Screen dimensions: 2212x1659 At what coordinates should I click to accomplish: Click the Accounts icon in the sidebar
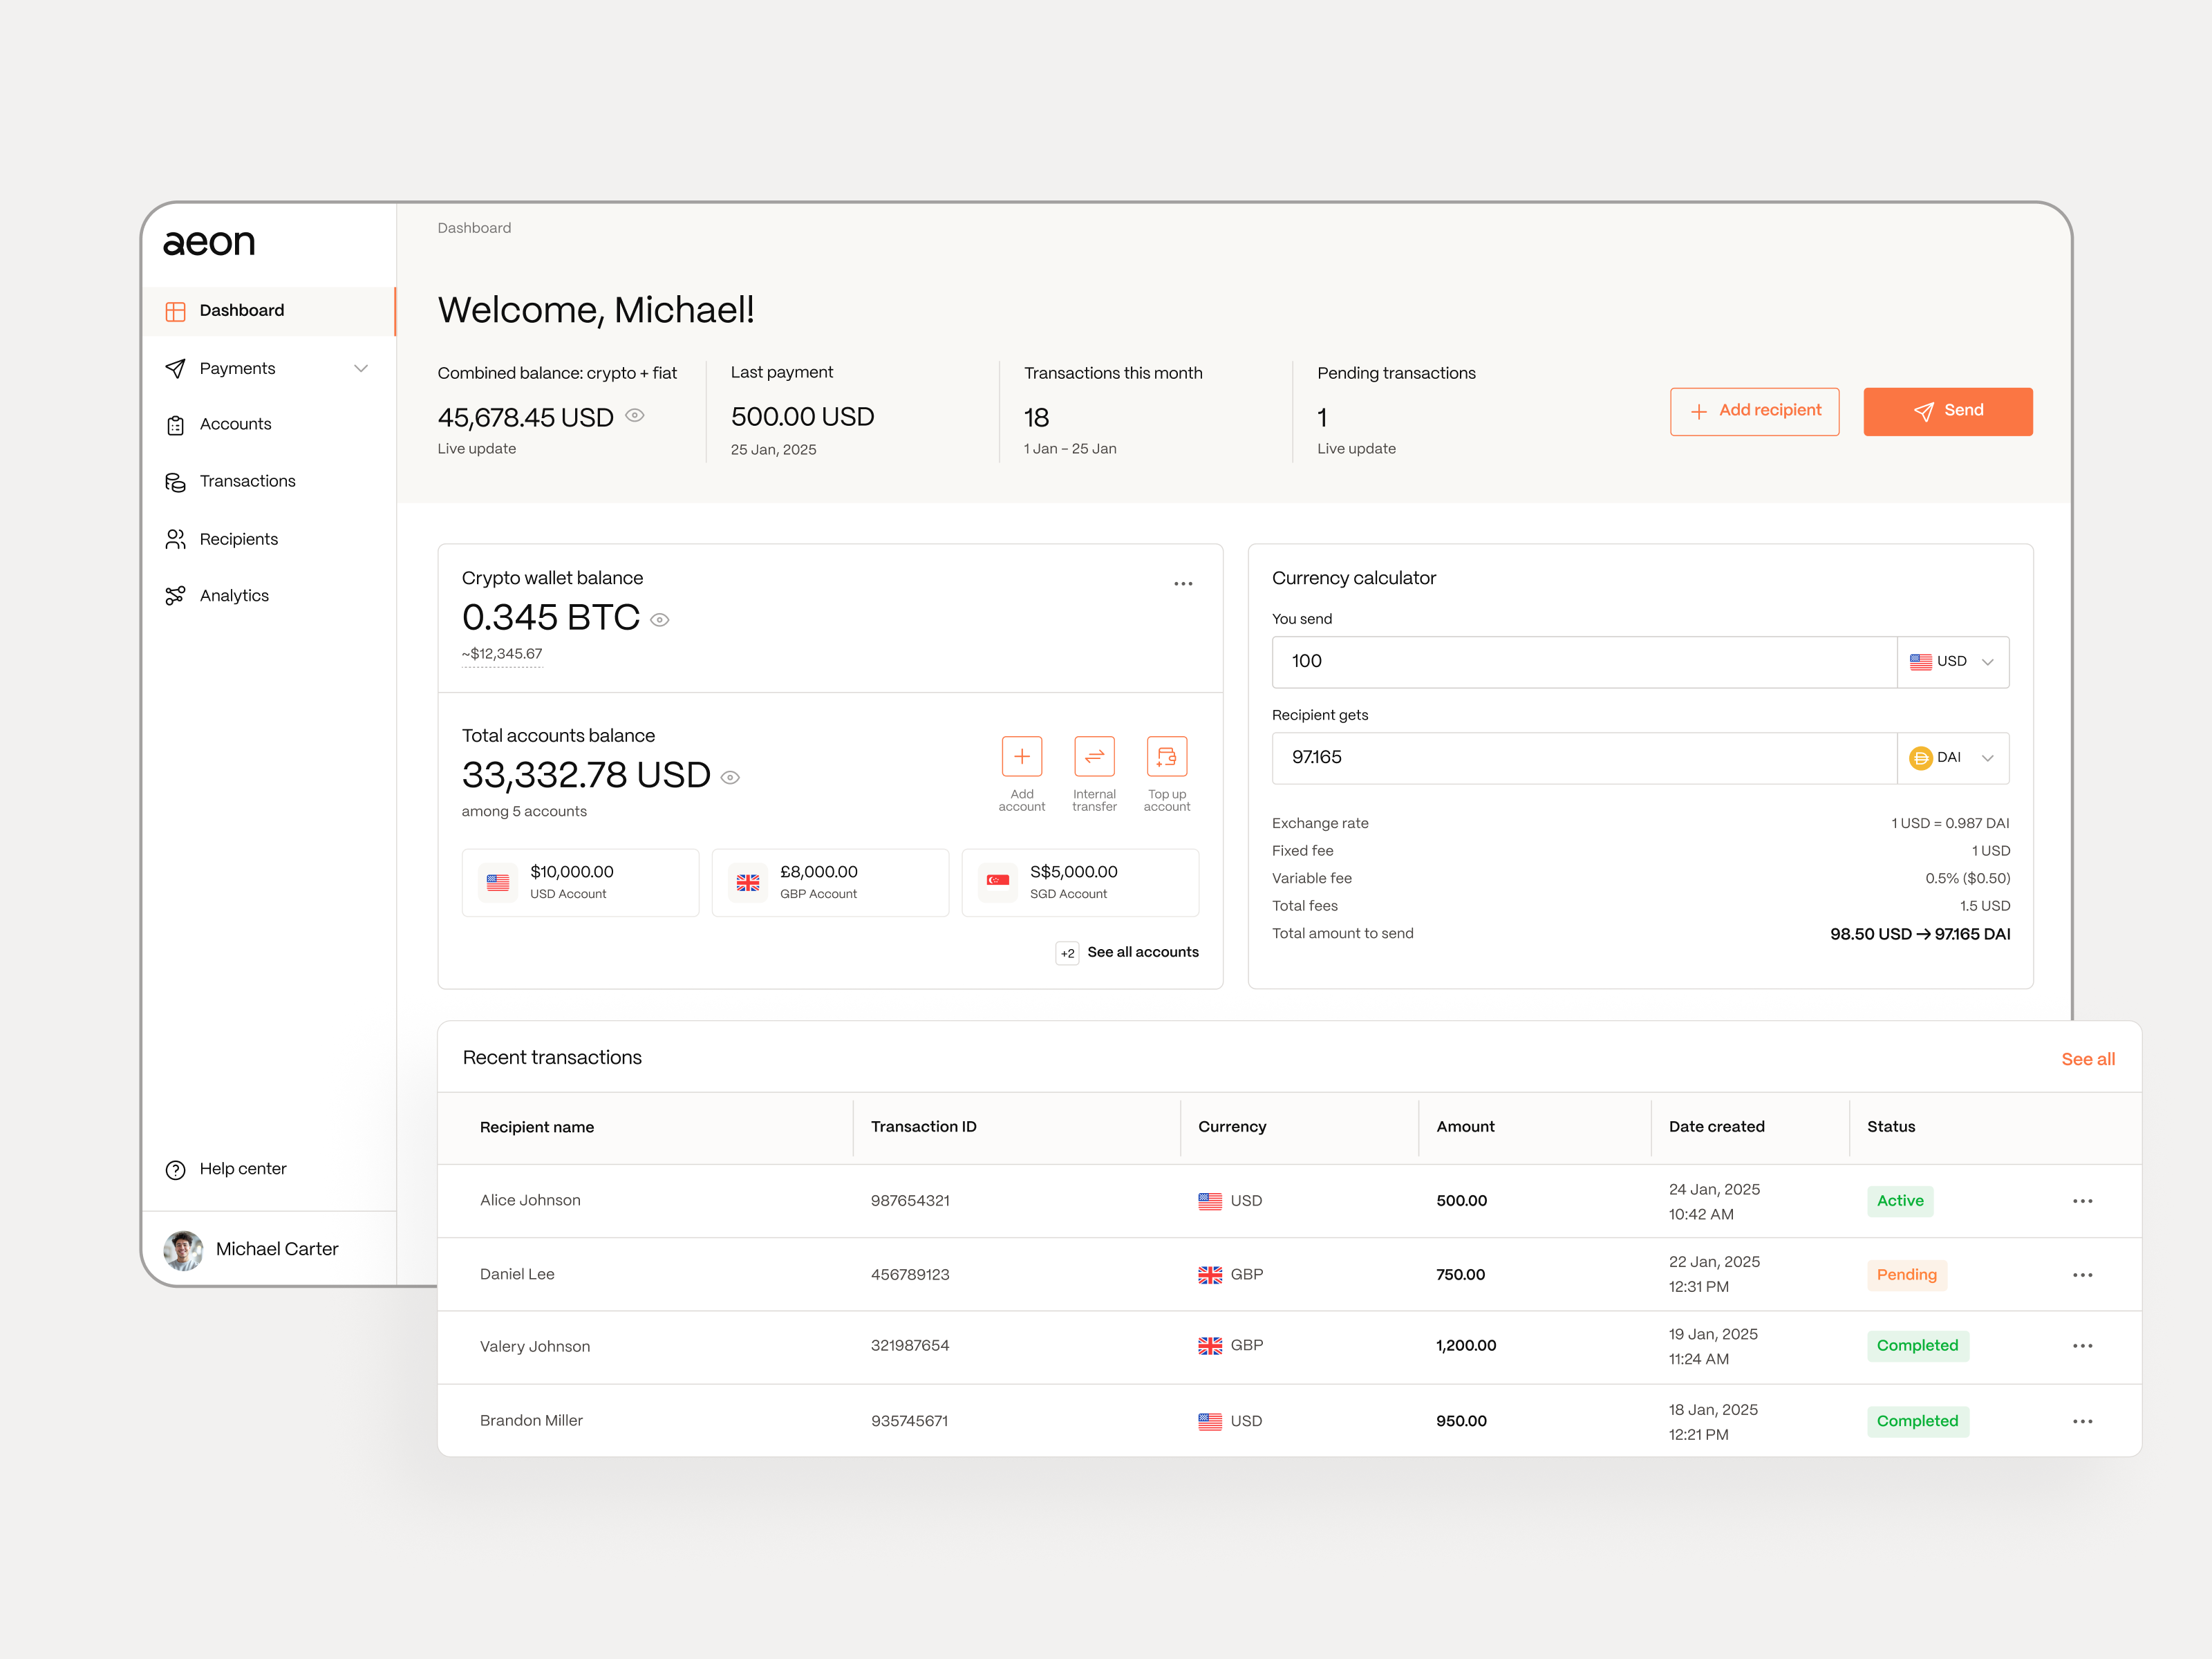coord(176,424)
